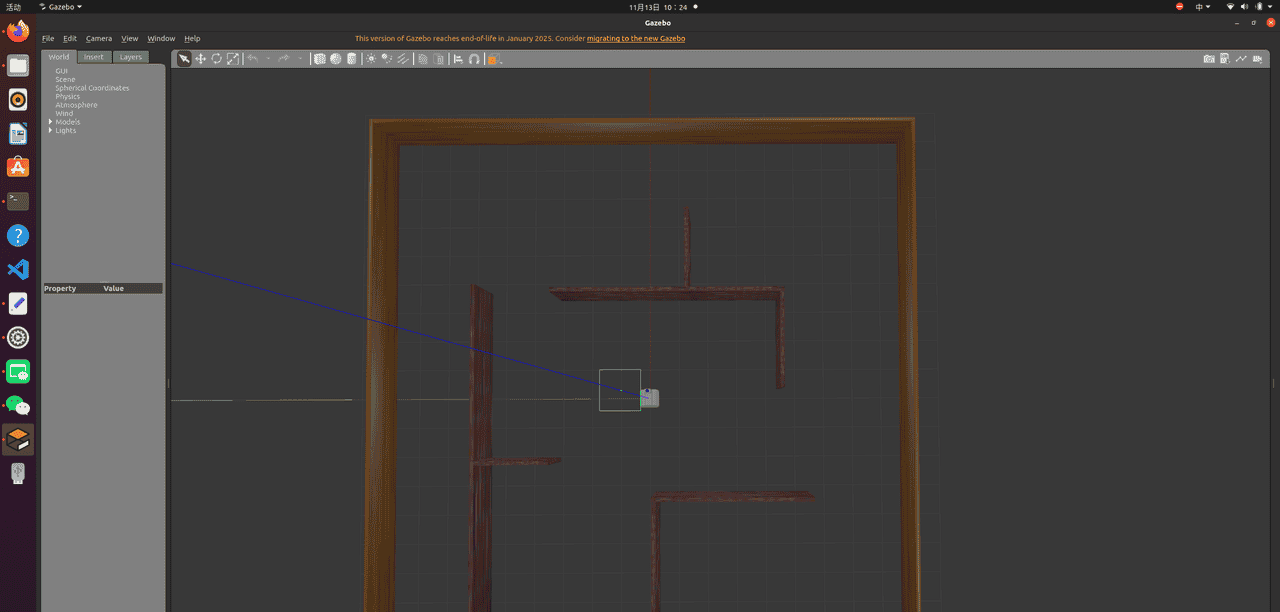Open Visual Studio Code from the dock

[18, 269]
